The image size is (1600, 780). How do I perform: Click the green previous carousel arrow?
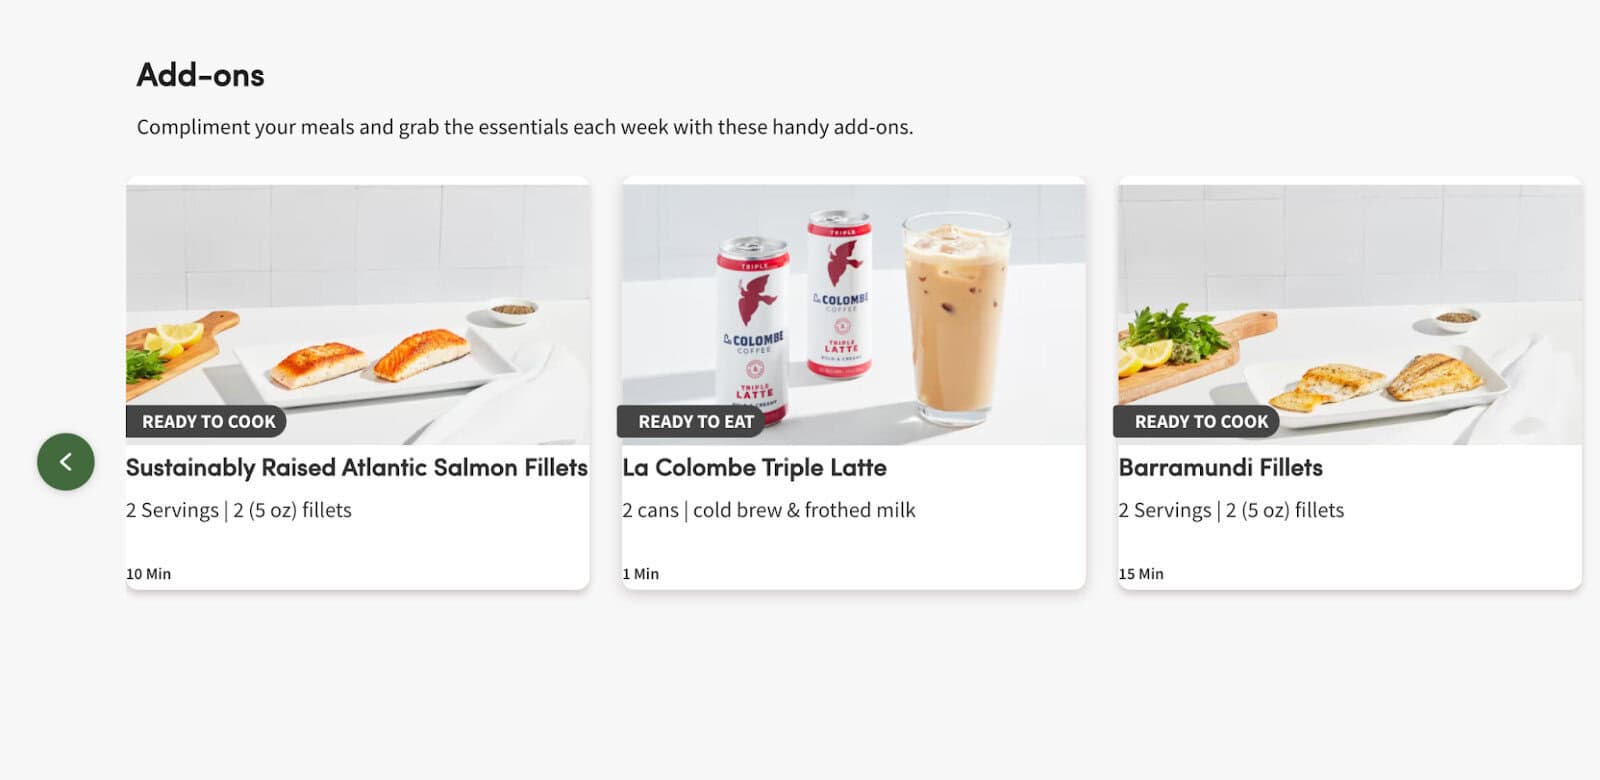pos(66,461)
